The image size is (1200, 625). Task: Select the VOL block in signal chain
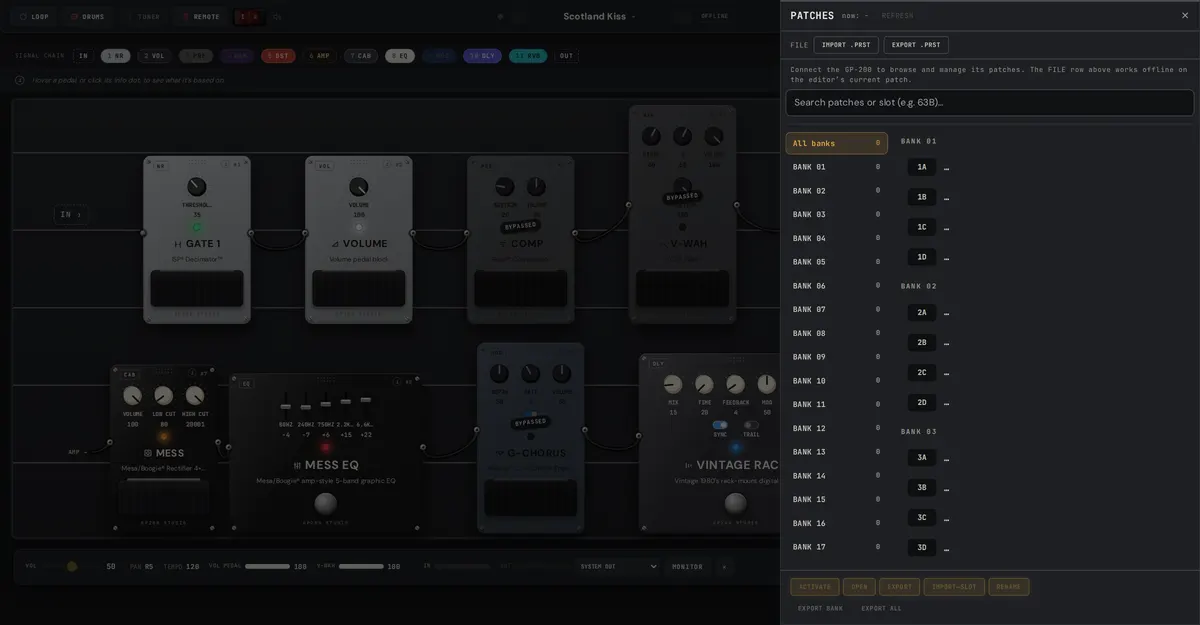click(x=154, y=56)
